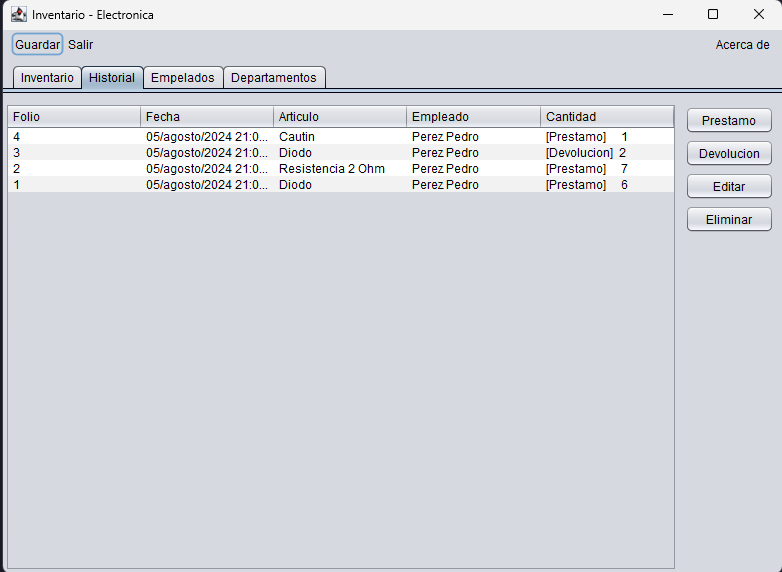Viewport: 782px width, 572px height.
Task: Click the Cautin article cell
Action: (340, 137)
